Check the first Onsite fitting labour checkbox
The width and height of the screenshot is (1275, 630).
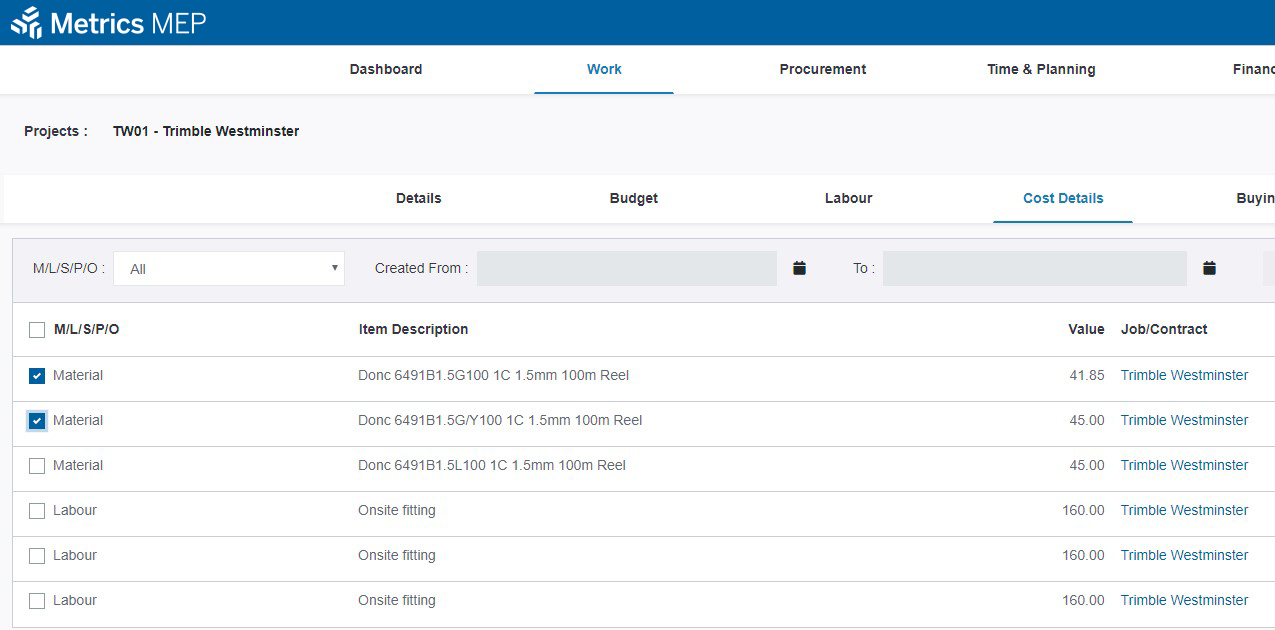click(36, 510)
